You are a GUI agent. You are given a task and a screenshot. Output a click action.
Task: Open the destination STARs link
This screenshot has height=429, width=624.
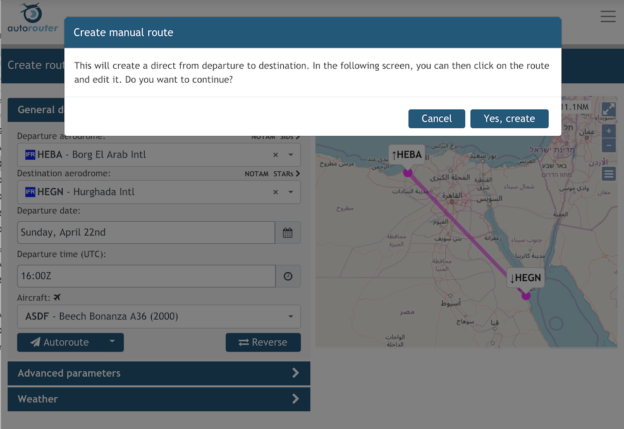click(286, 173)
